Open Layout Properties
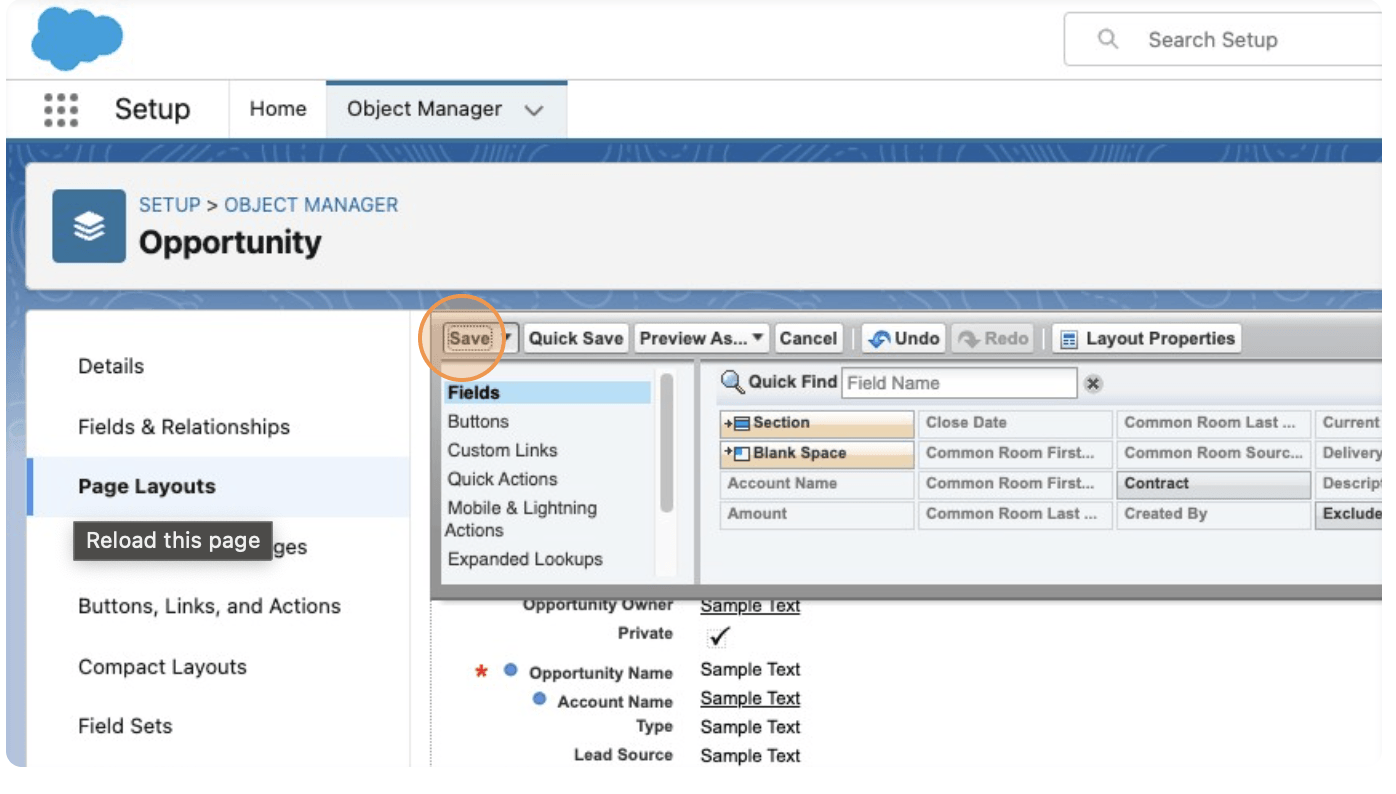This screenshot has width=1396, height=794. tap(1147, 338)
